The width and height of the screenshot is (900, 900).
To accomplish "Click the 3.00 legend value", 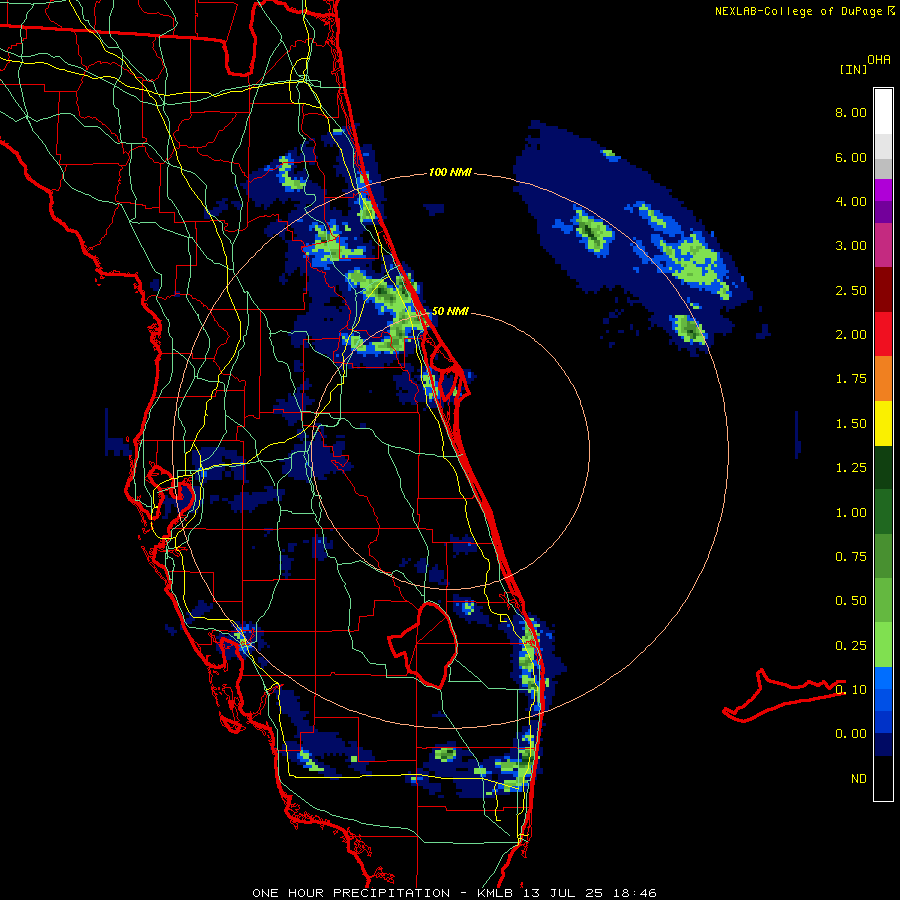I will [851, 246].
